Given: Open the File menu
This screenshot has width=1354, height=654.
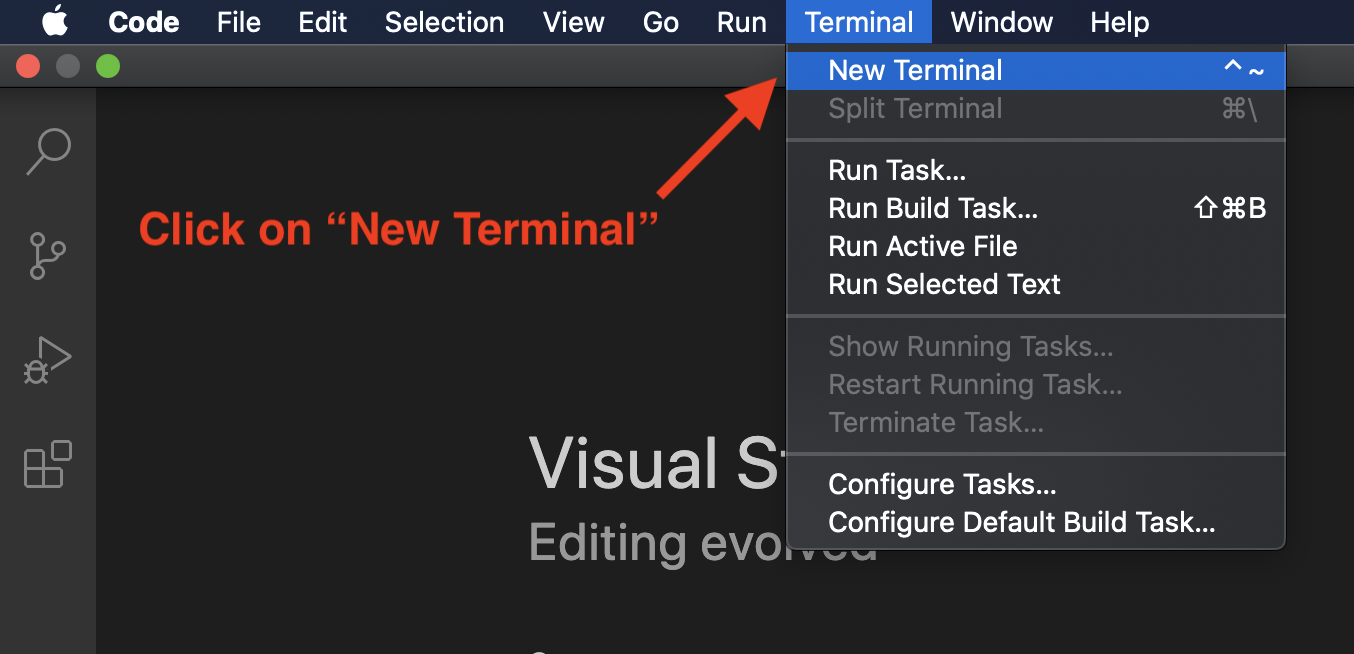Looking at the screenshot, I should [238, 21].
